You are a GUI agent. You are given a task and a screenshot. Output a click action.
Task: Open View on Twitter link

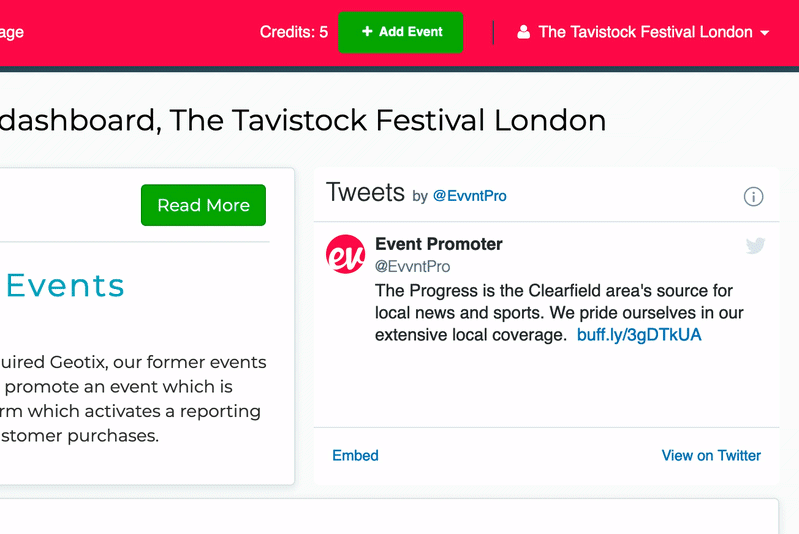711,456
